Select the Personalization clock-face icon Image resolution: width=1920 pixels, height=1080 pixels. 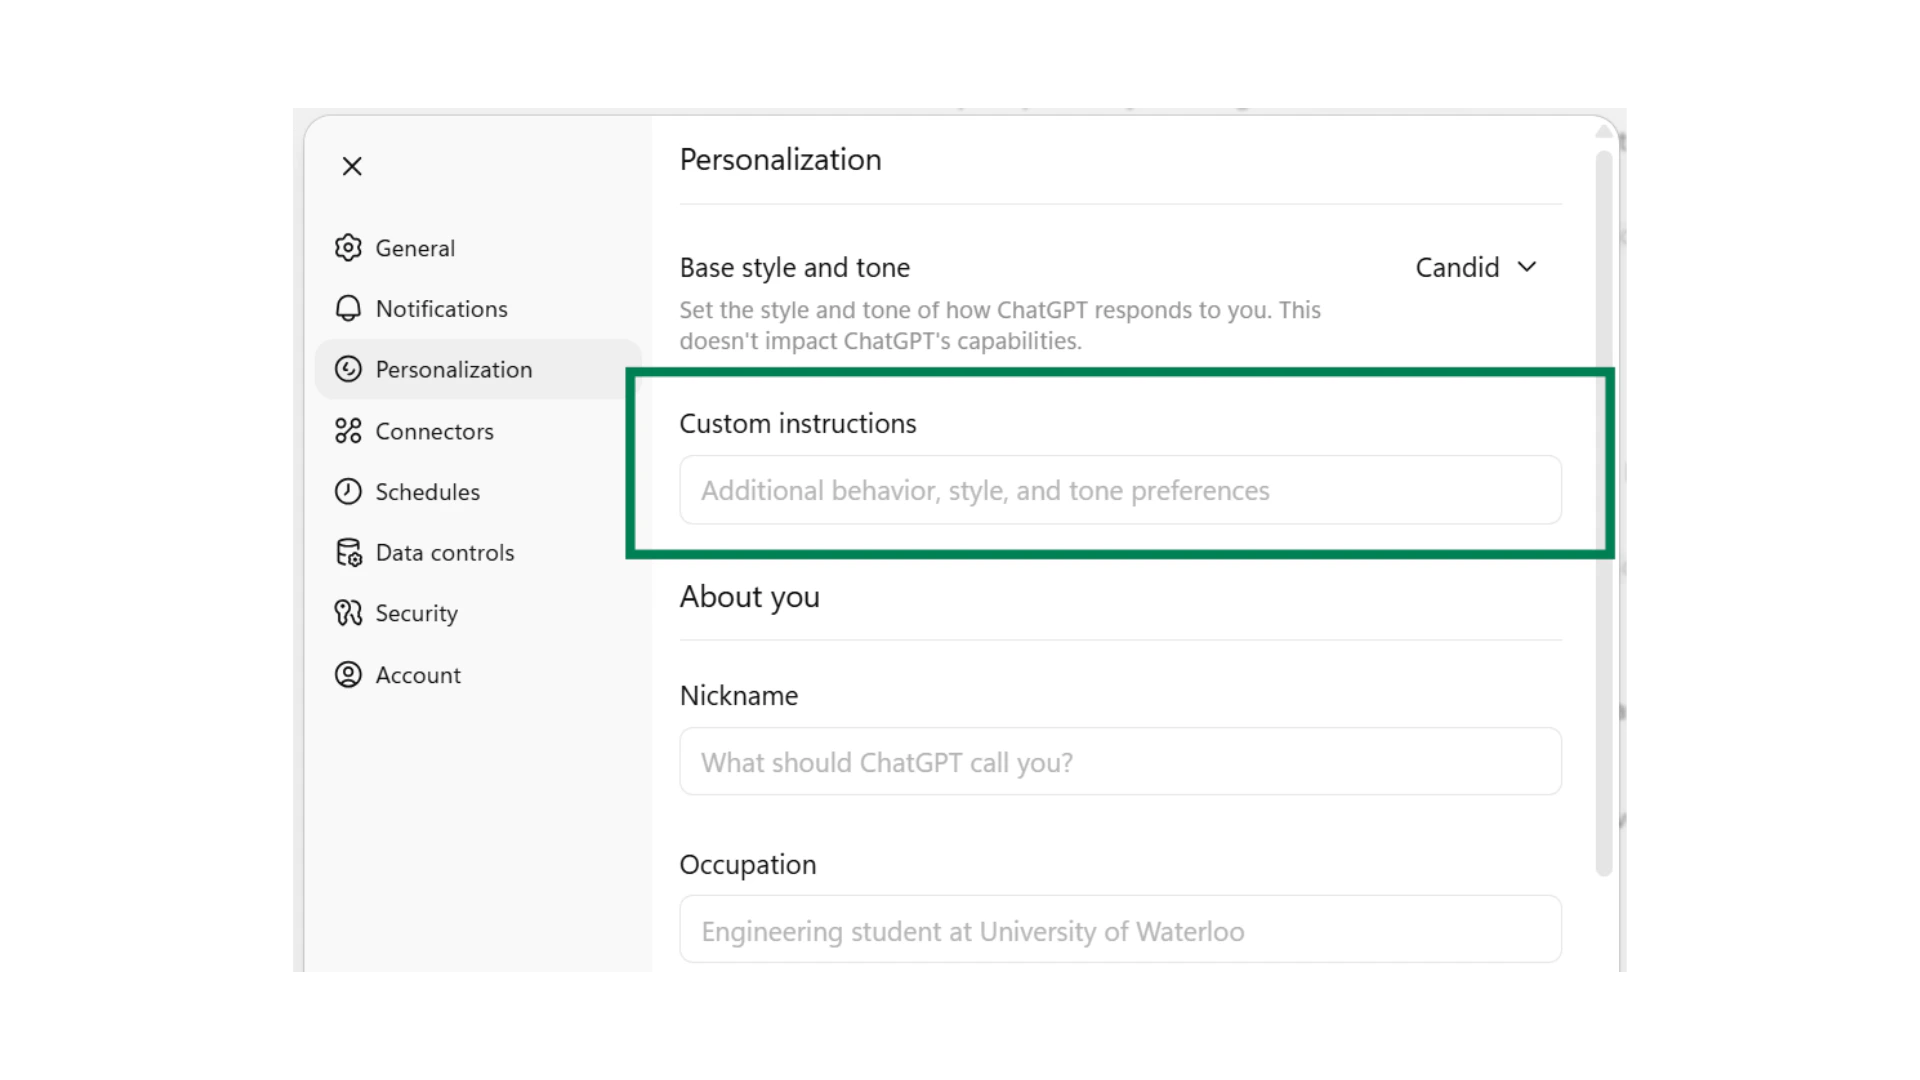point(348,369)
